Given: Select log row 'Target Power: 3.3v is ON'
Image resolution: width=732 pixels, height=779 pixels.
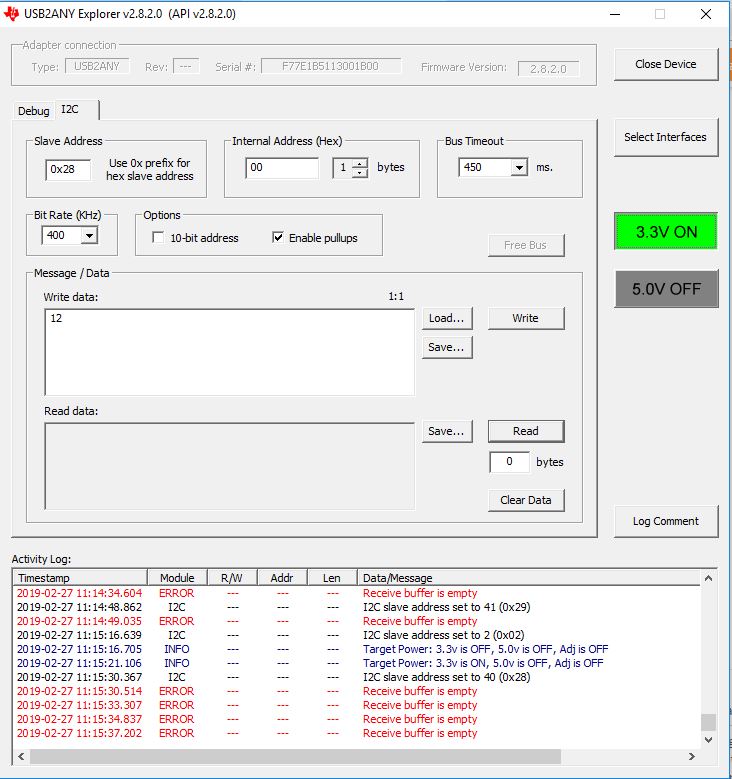Looking at the screenshot, I should click(357, 663).
